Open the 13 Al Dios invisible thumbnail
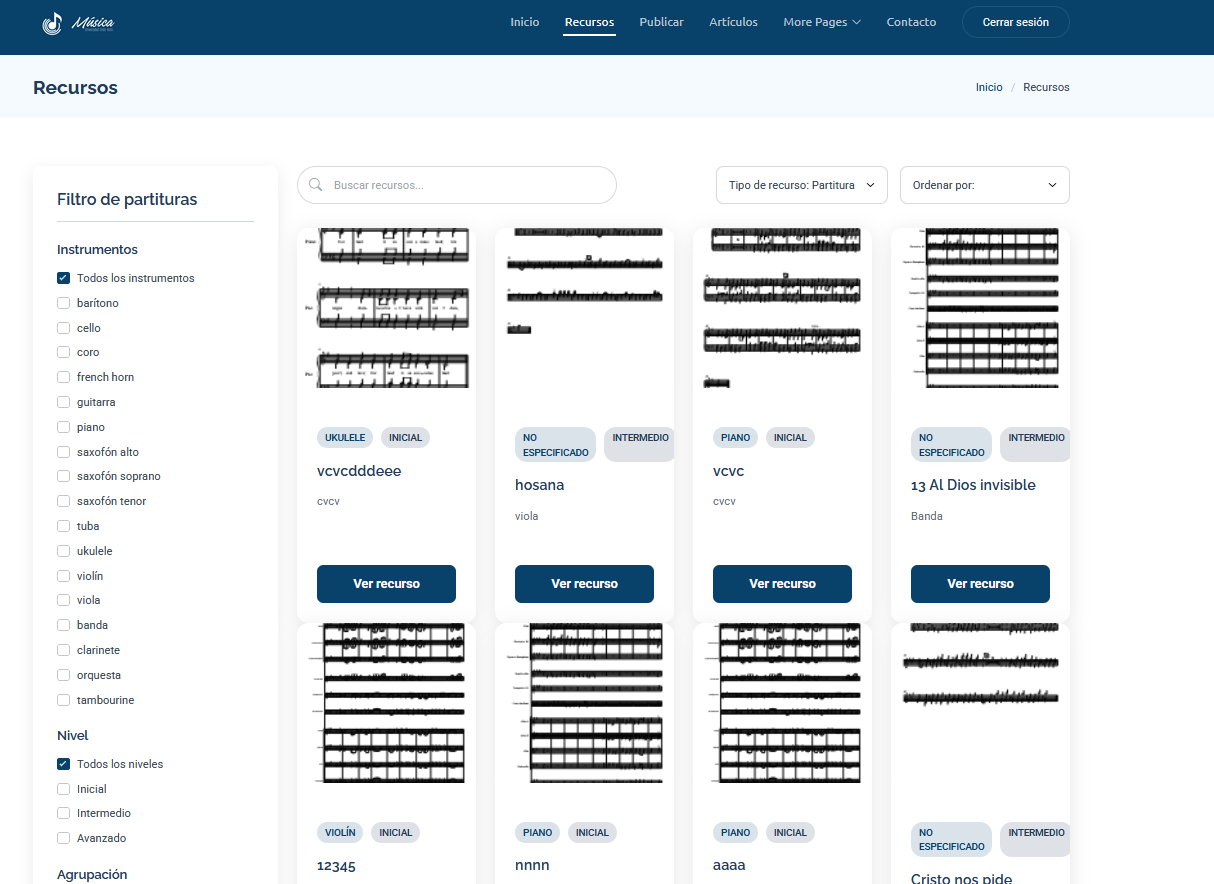This screenshot has height=884, width=1214. pyautogui.click(x=980, y=308)
